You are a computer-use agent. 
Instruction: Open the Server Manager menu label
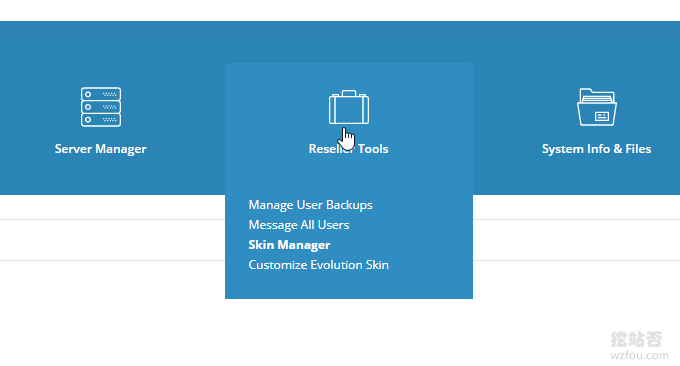101,149
